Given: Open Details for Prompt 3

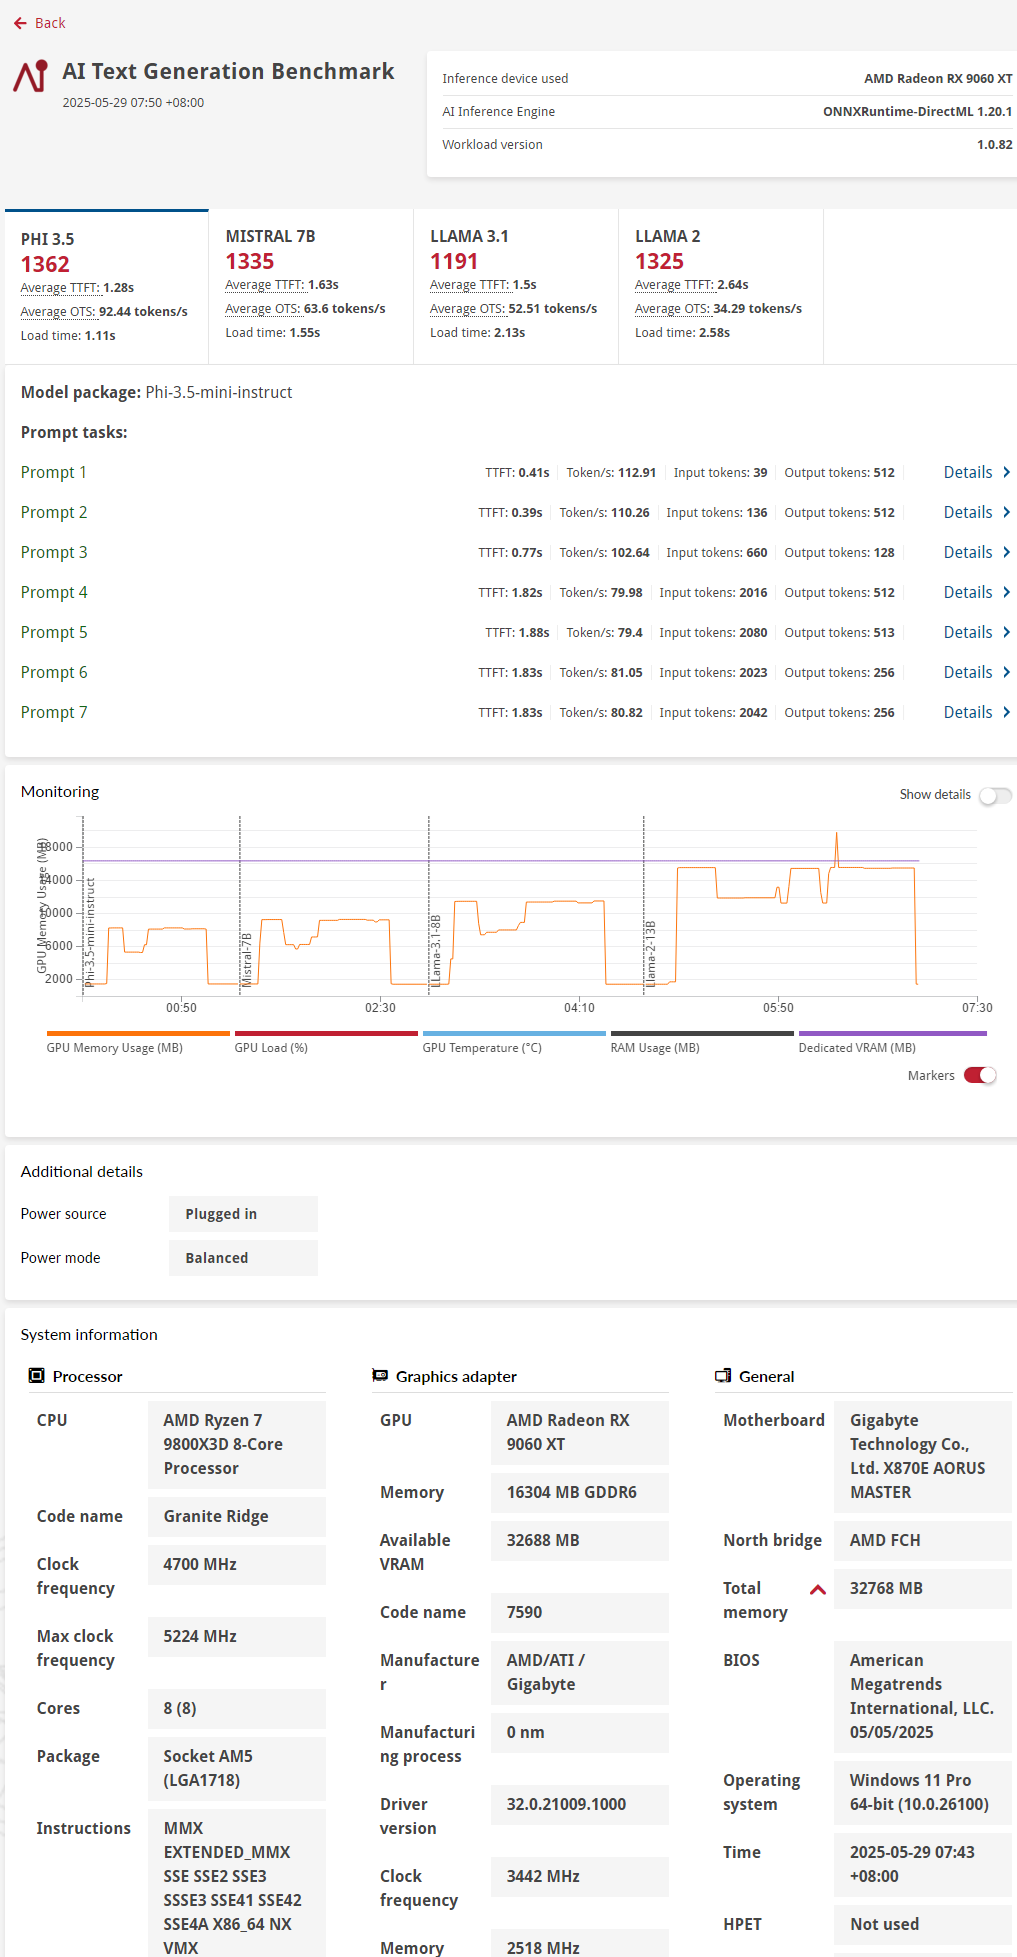Looking at the screenshot, I should pos(977,552).
